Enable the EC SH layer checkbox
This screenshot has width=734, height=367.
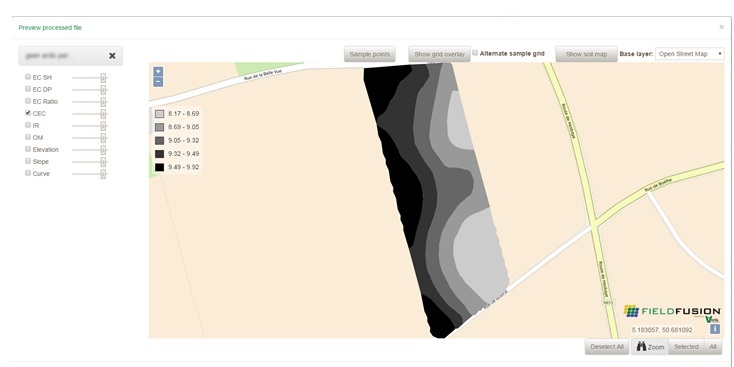click(x=28, y=77)
